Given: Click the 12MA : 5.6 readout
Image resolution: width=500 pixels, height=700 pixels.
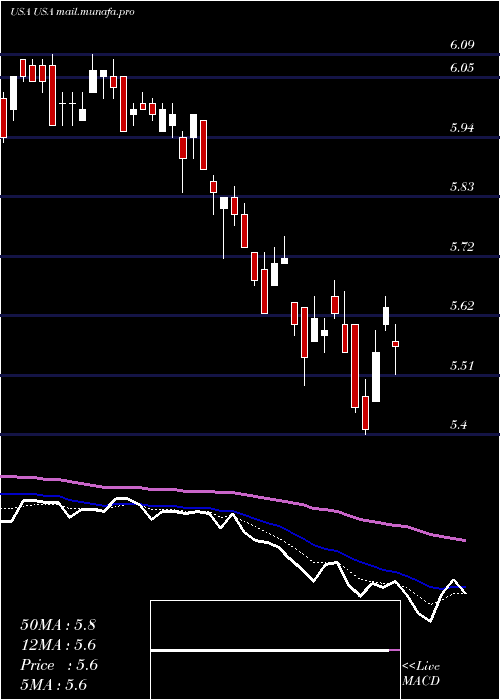Looking at the screenshot, I should click(58, 645).
